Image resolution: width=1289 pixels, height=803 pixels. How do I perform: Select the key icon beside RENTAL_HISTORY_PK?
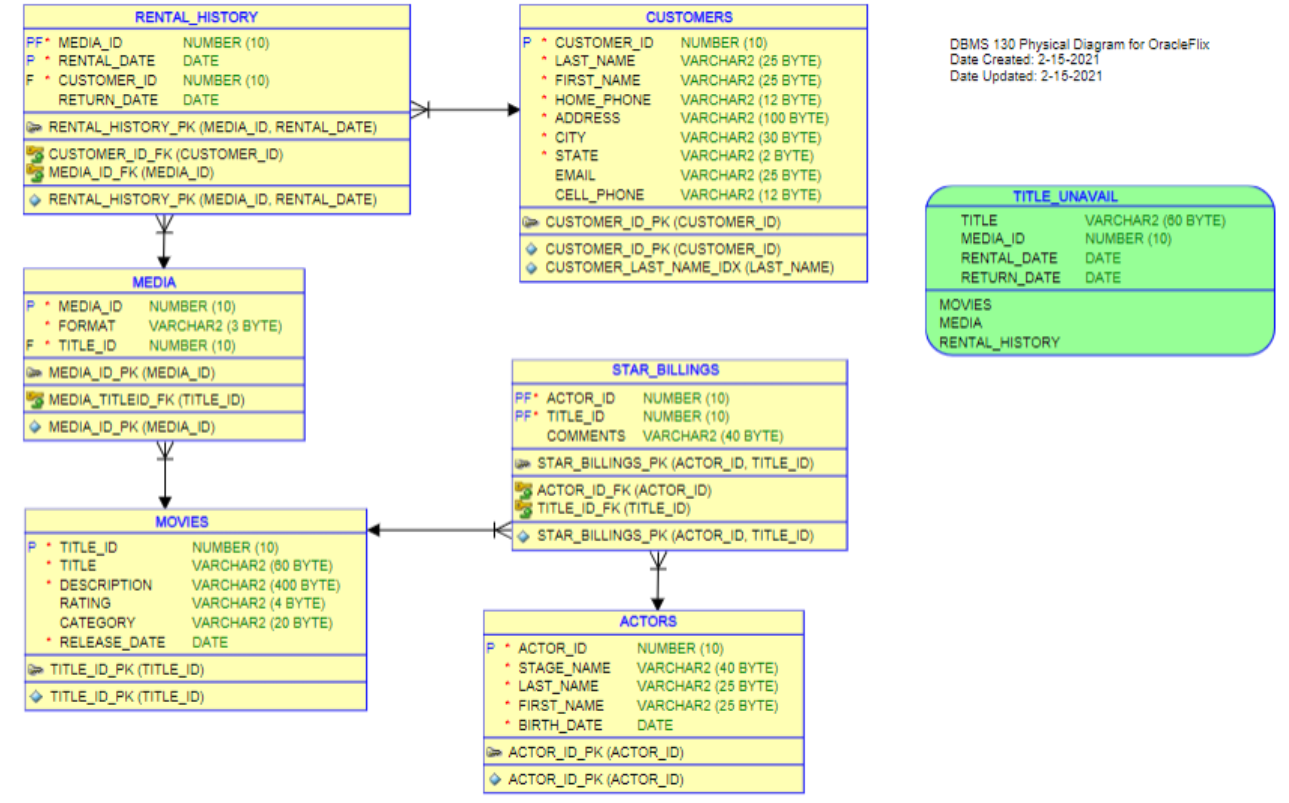point(36,127)
